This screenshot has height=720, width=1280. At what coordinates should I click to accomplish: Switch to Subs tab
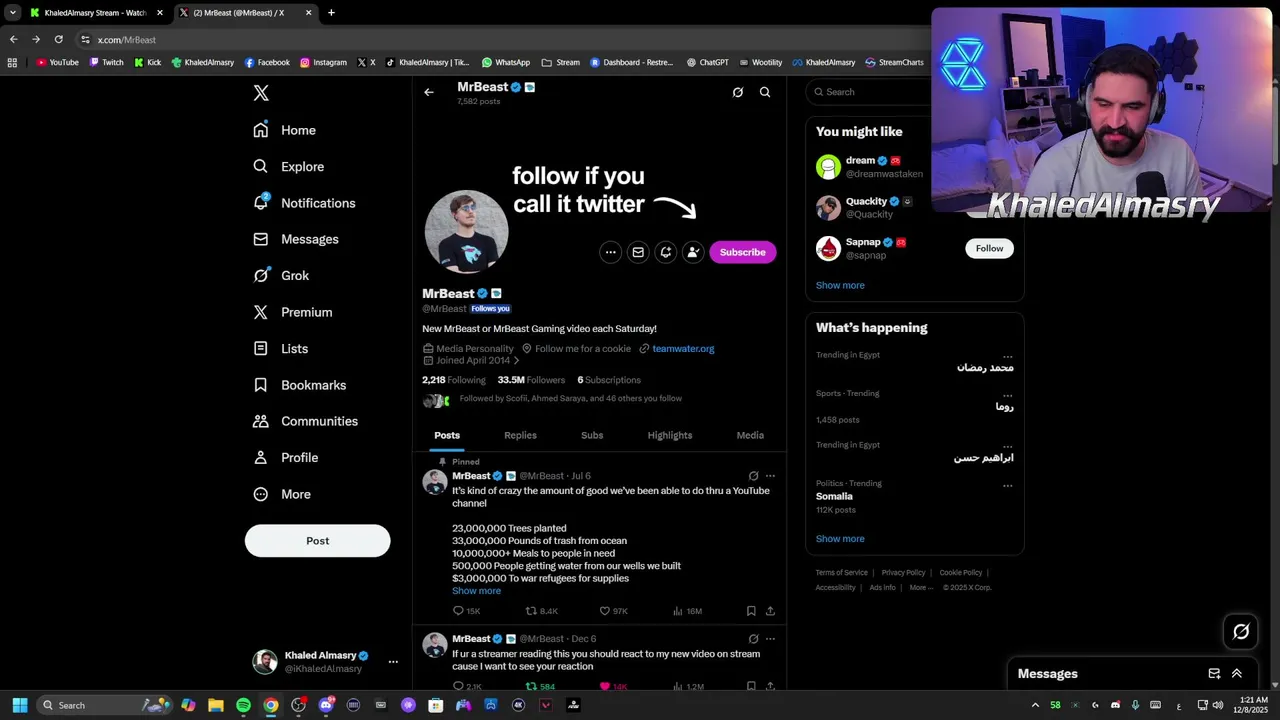592,435
